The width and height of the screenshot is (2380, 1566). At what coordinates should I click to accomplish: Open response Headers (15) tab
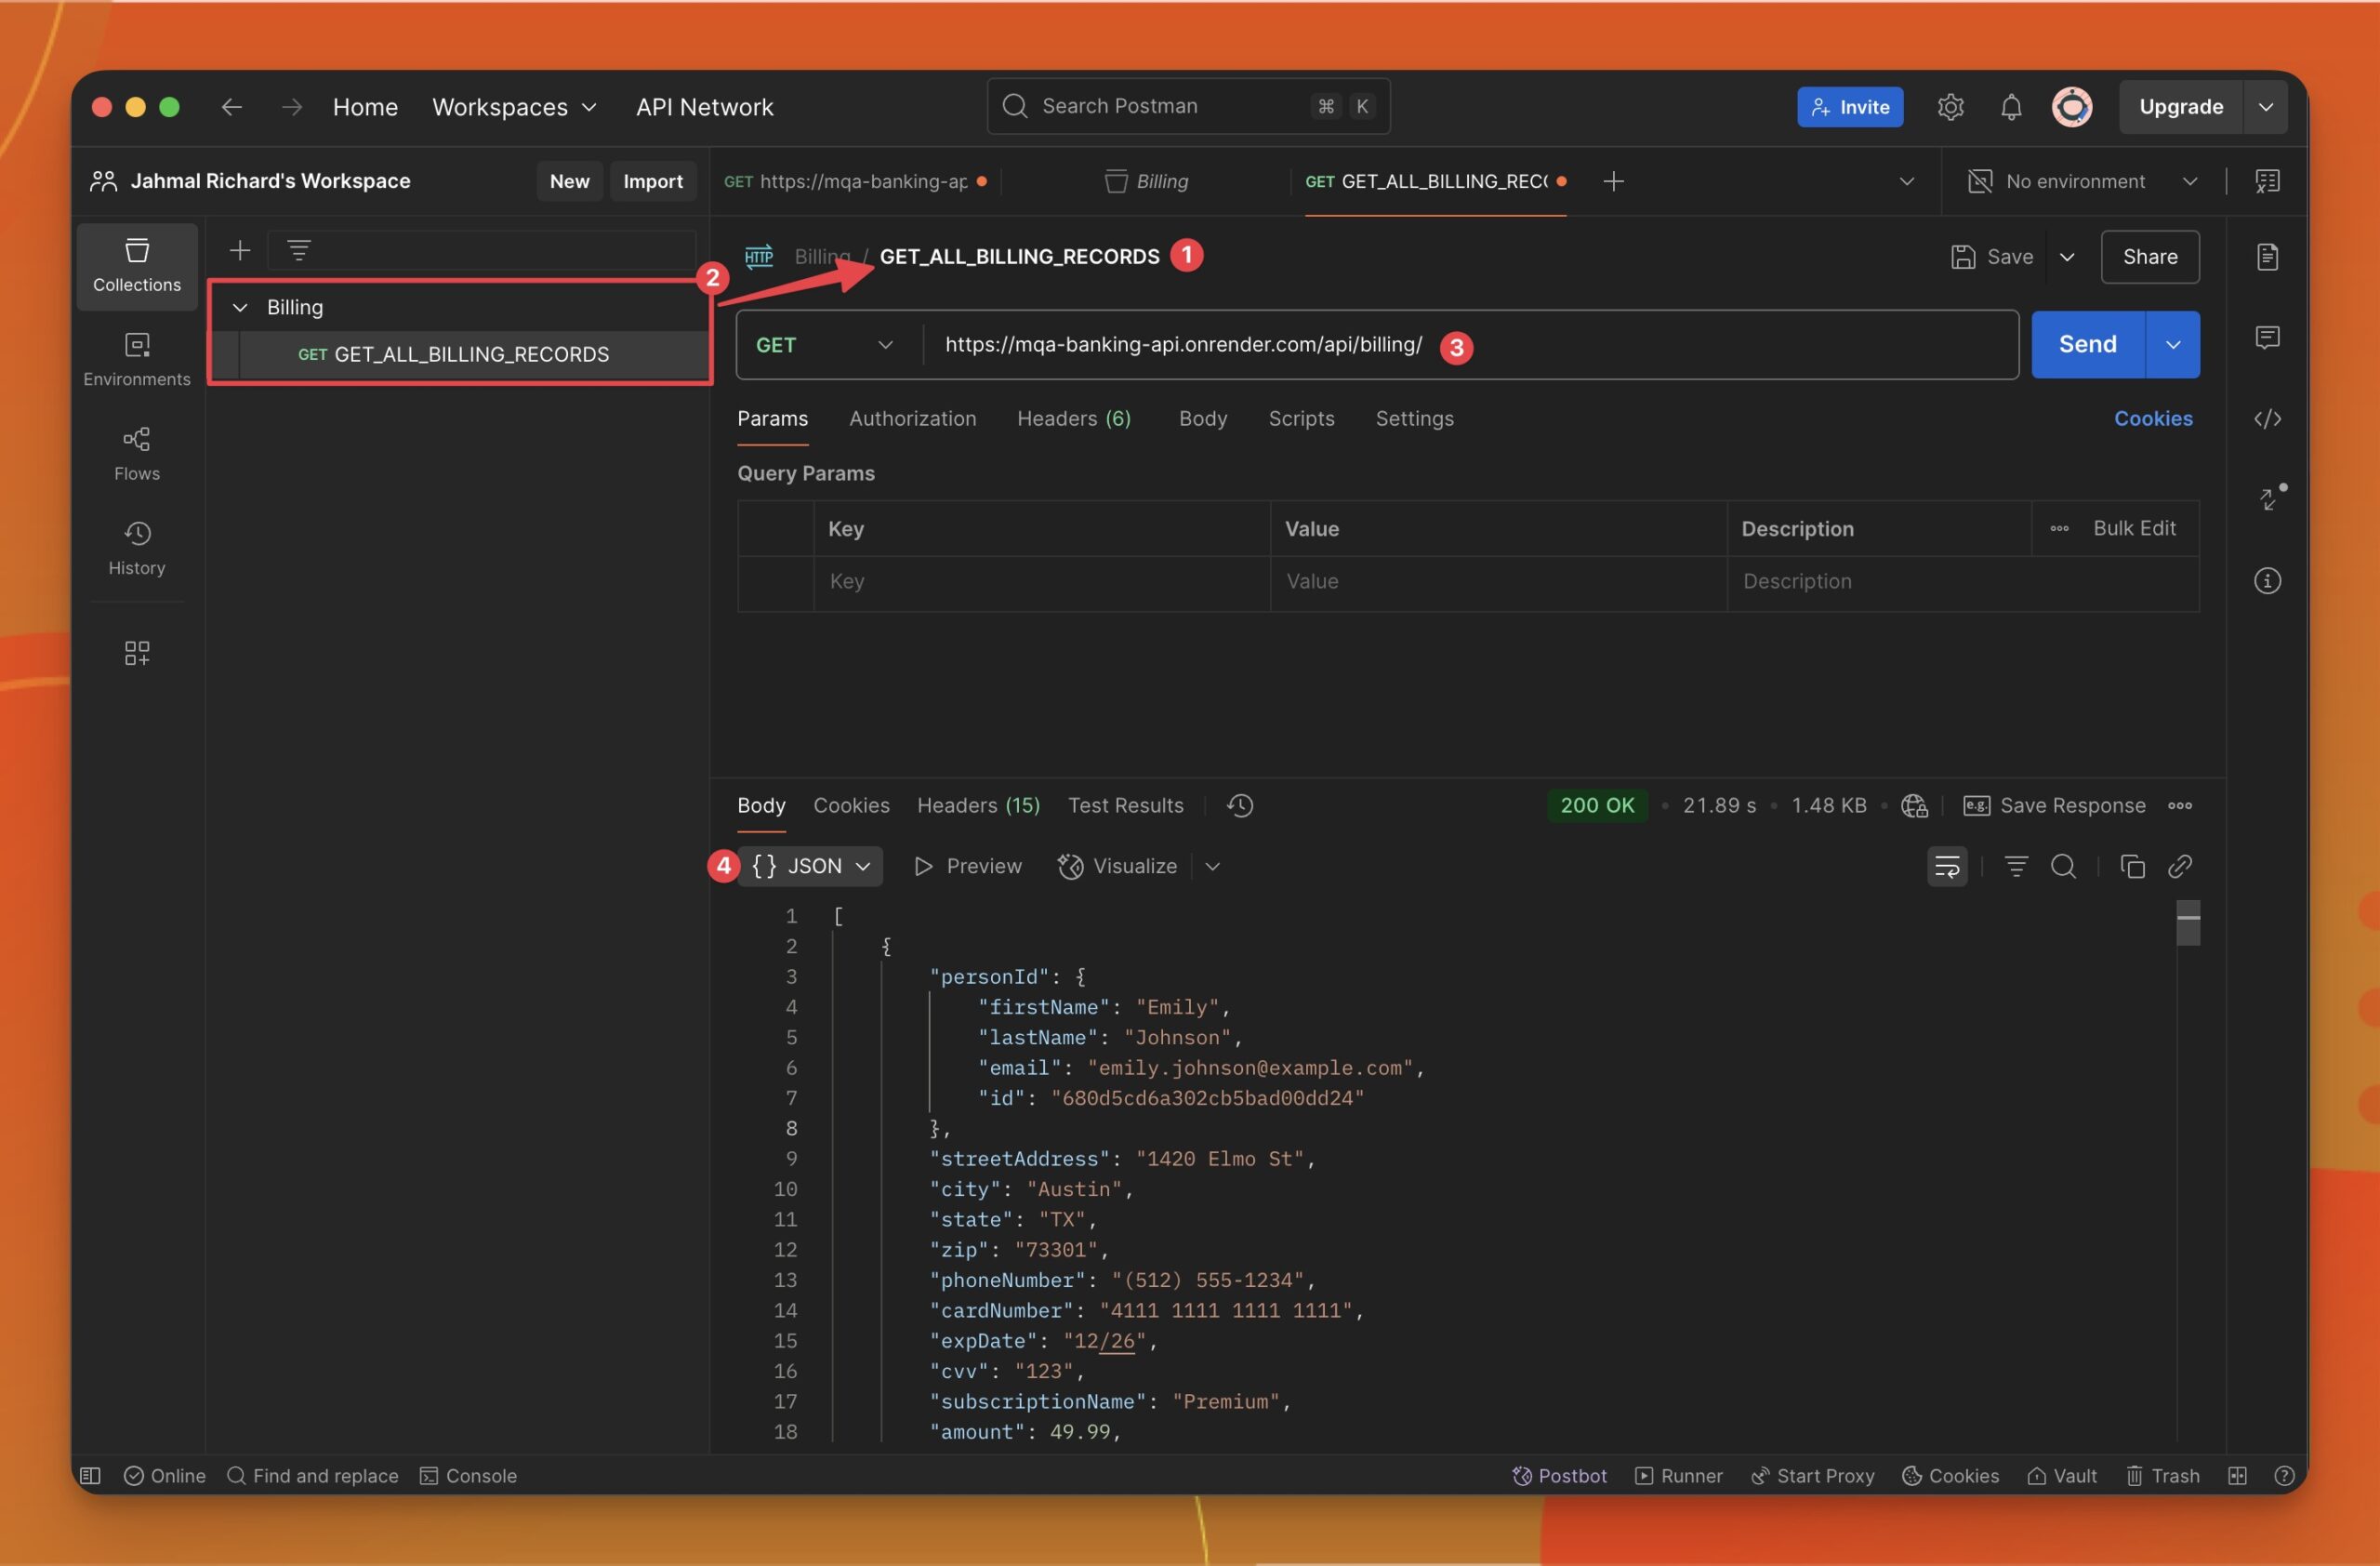coord(978,806)
